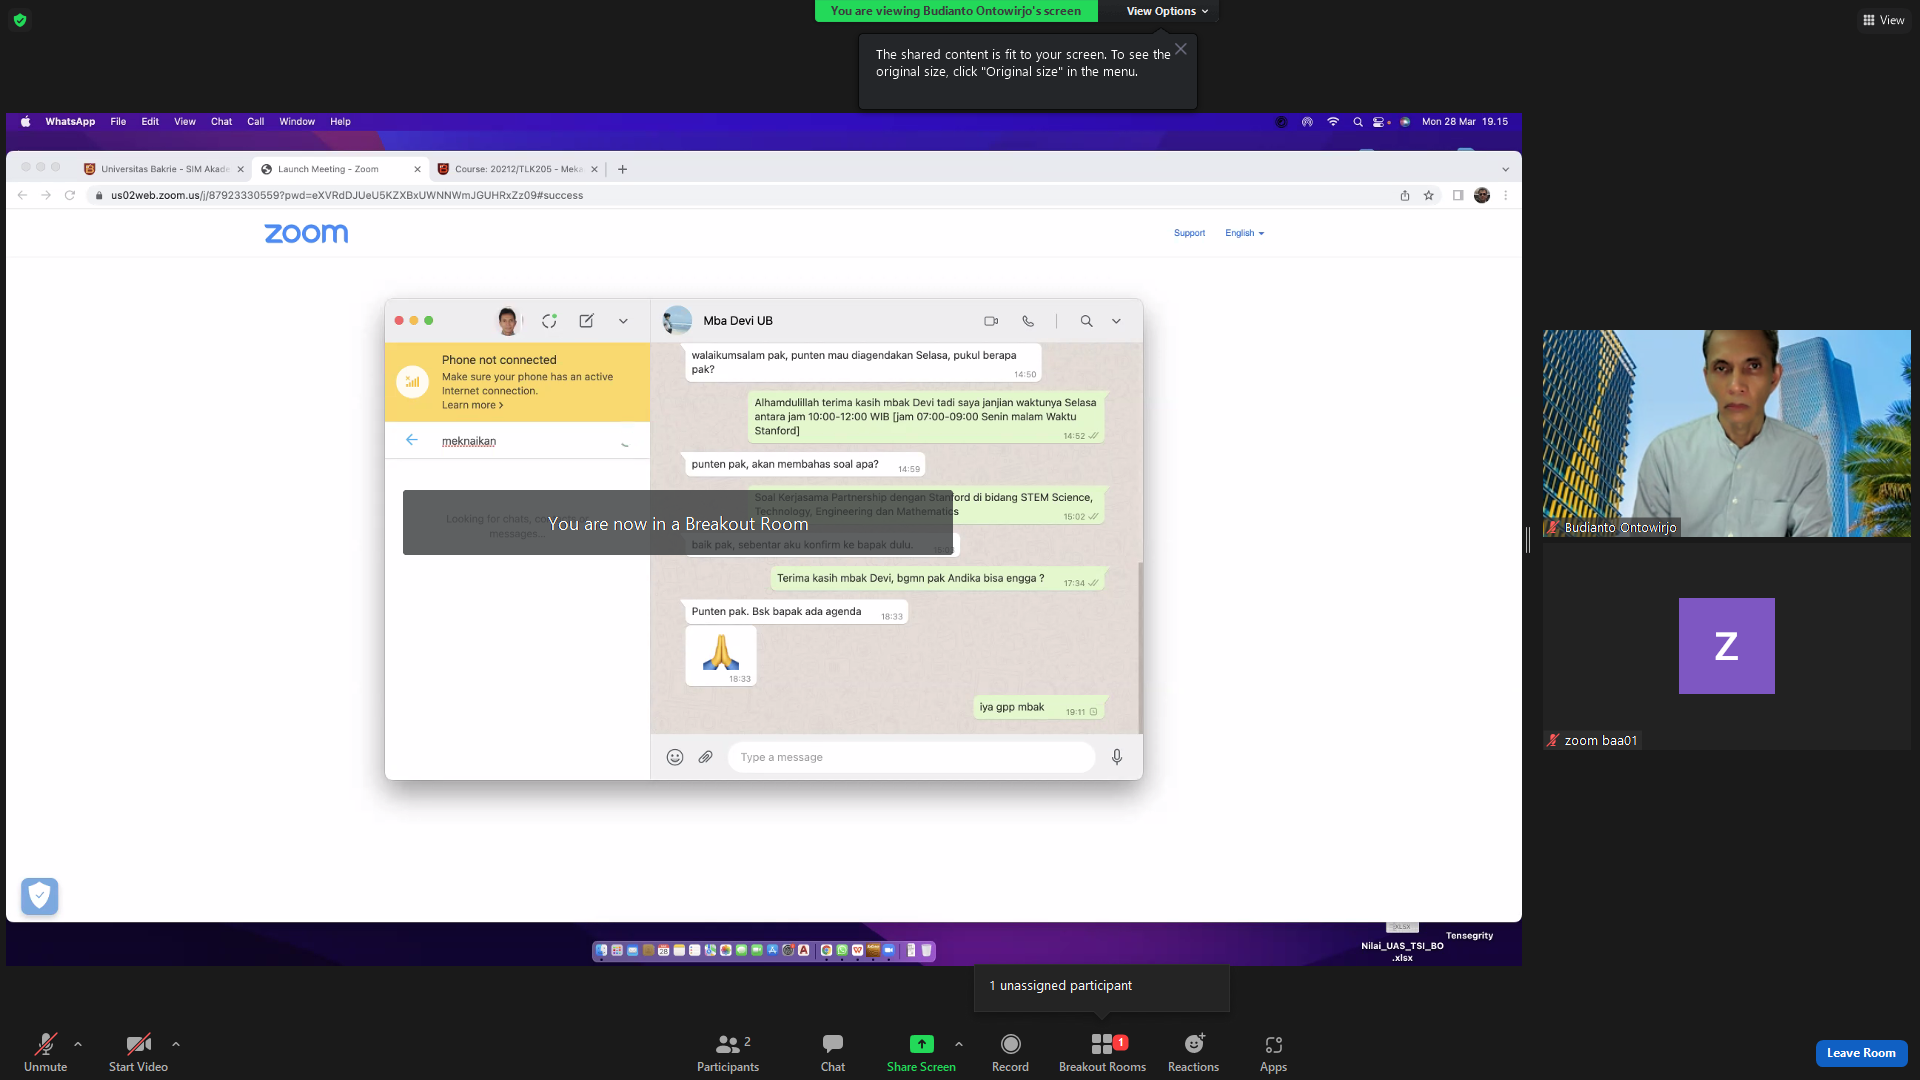Select the zoom baa01 participant tile

pos(1726,646)
